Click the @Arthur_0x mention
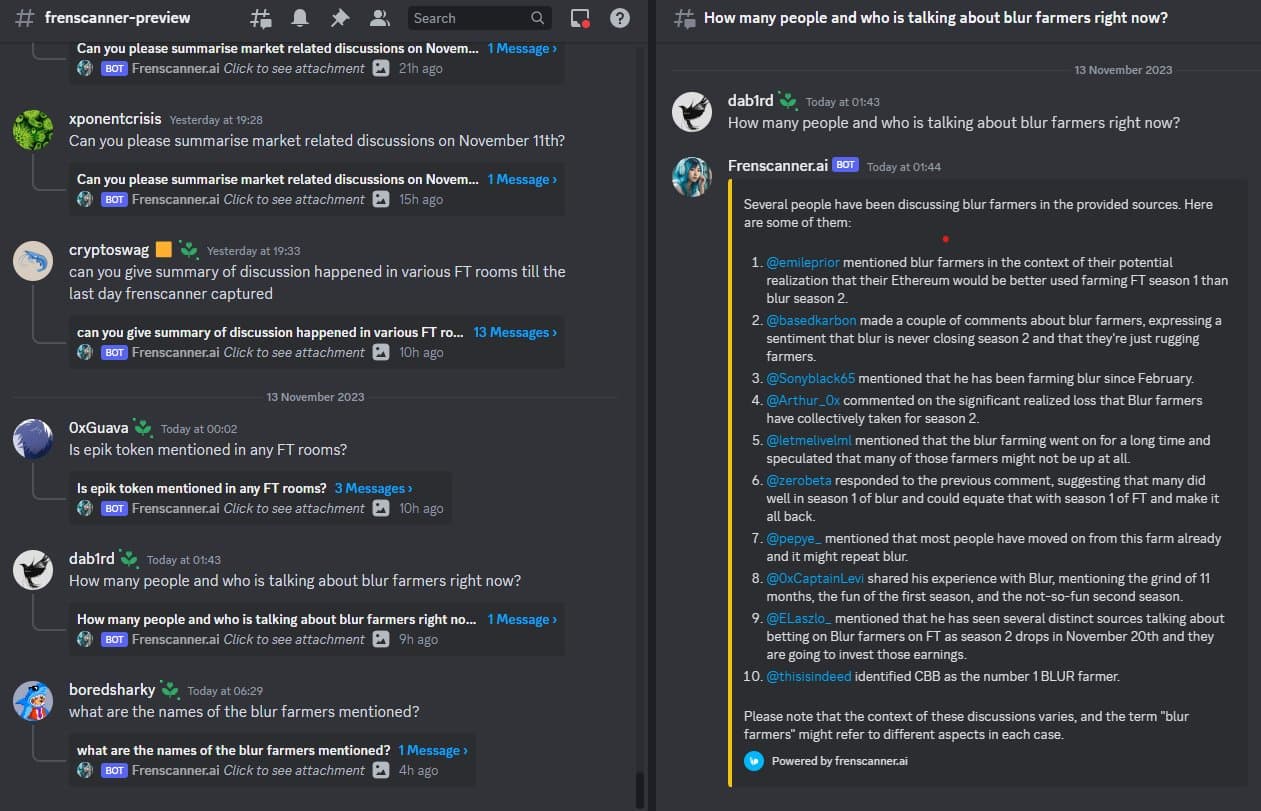This screenshot has height=811, width=1261. click(803, 400)
